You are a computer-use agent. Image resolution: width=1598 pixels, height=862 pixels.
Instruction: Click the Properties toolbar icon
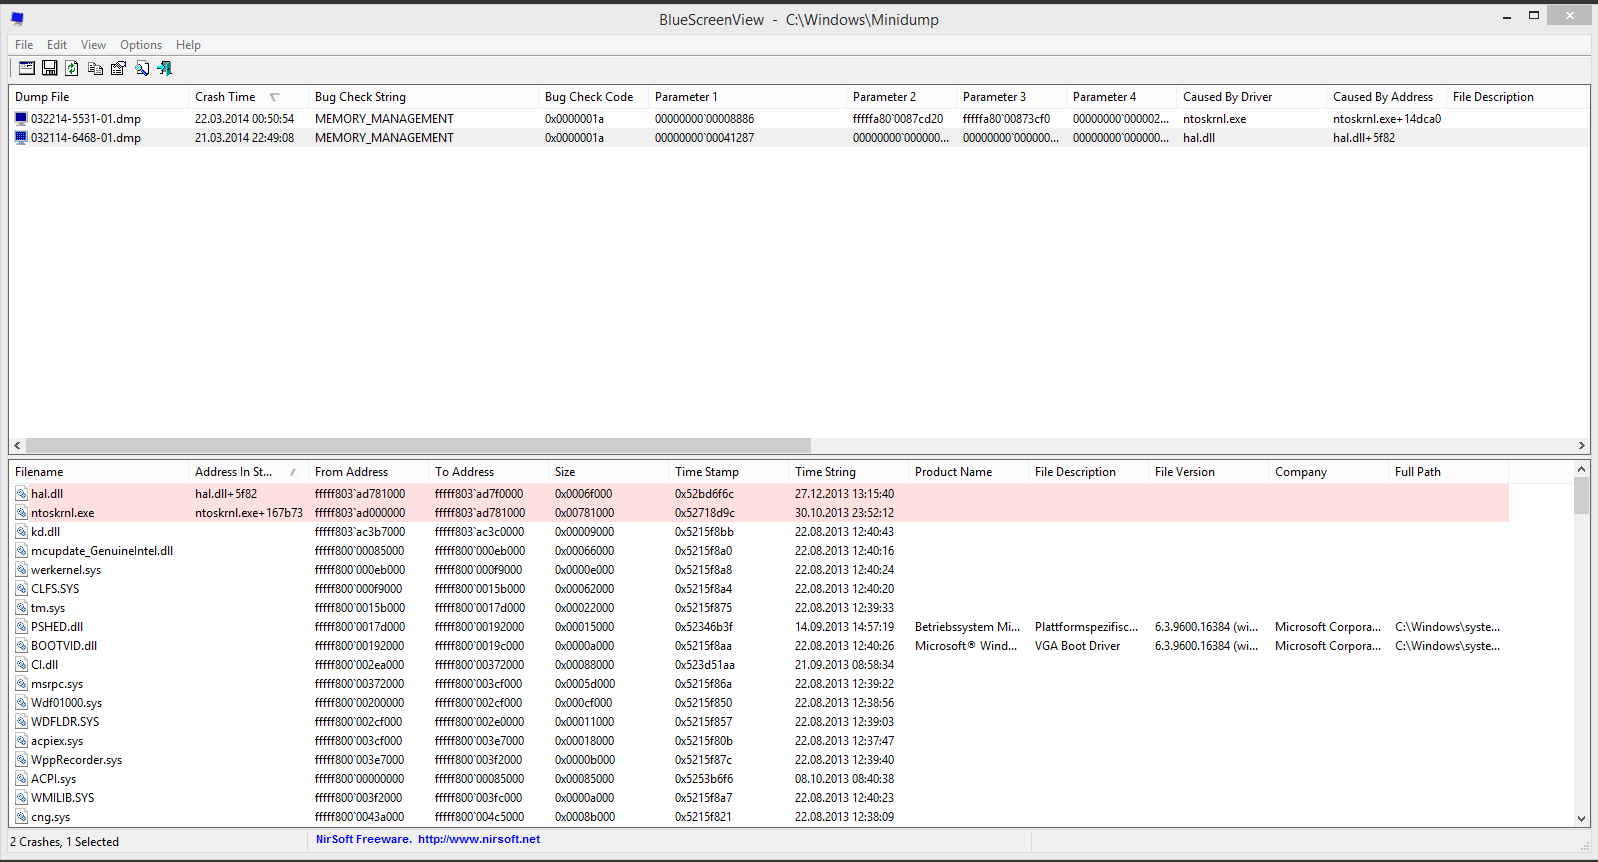(x=118, y=68)
